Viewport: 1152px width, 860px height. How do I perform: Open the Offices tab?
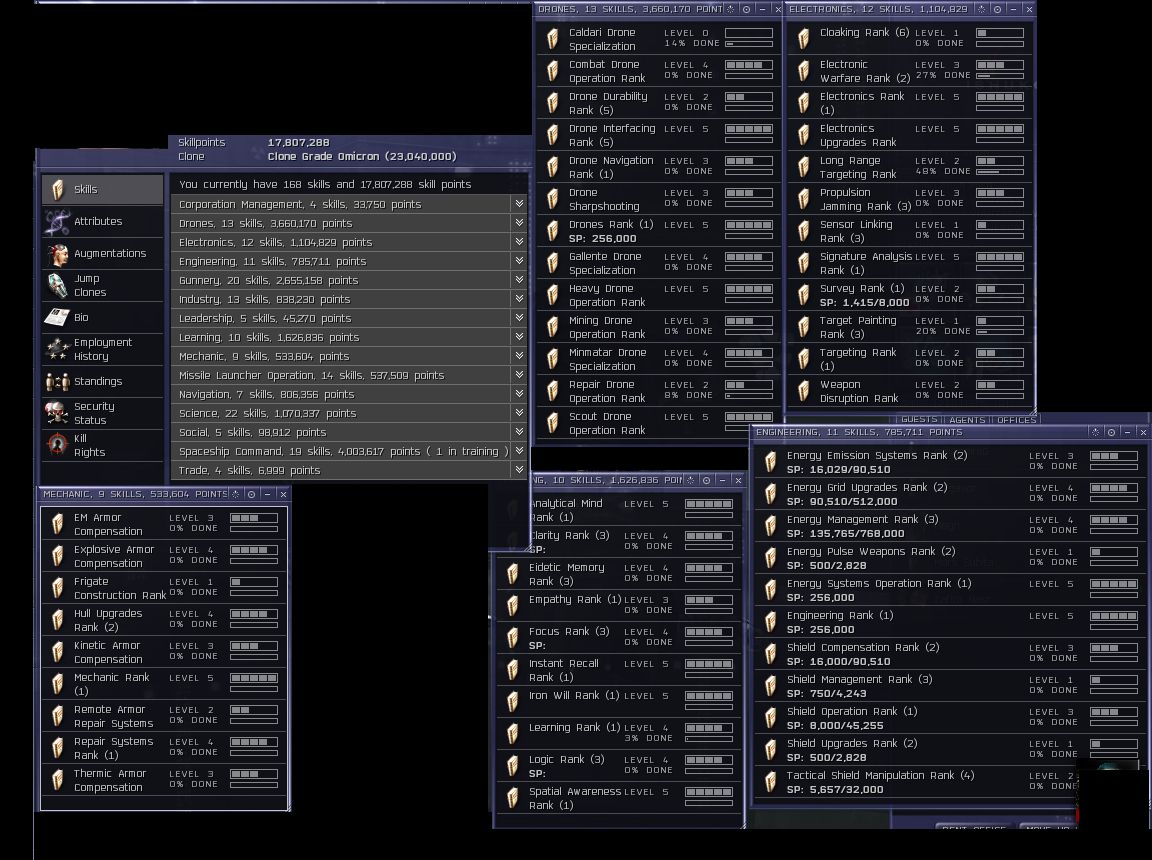click(1016, 419)
